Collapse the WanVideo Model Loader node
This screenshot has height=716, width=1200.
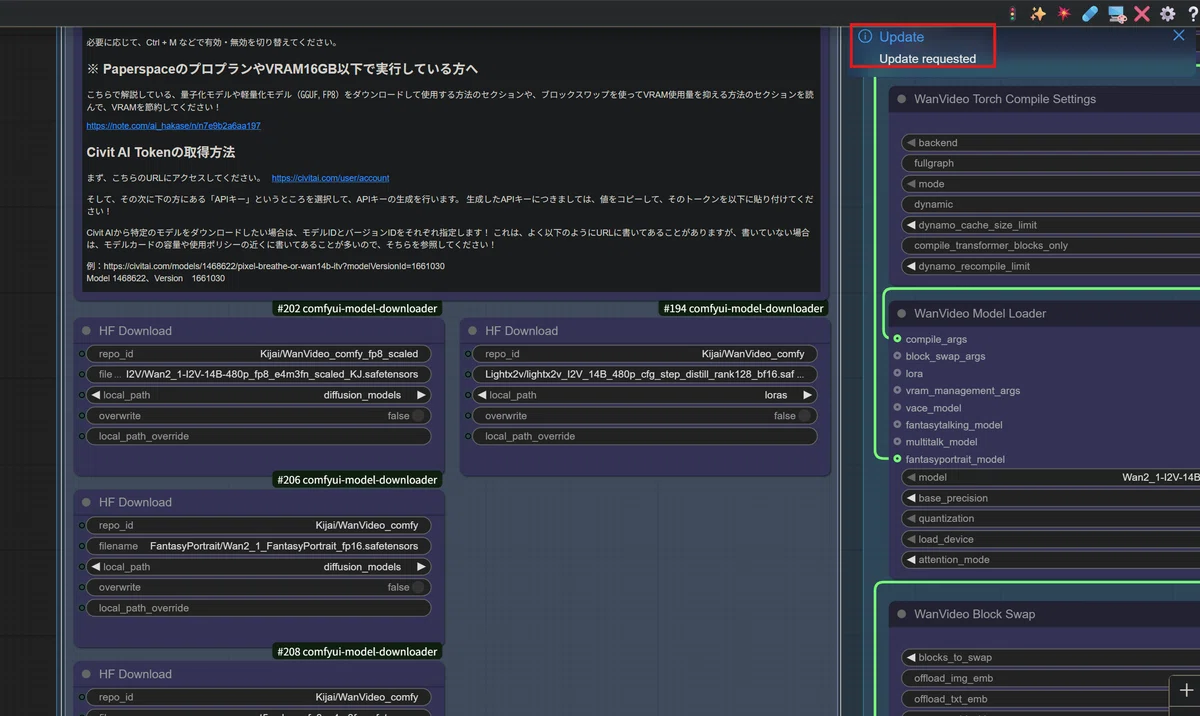[901, 313]
